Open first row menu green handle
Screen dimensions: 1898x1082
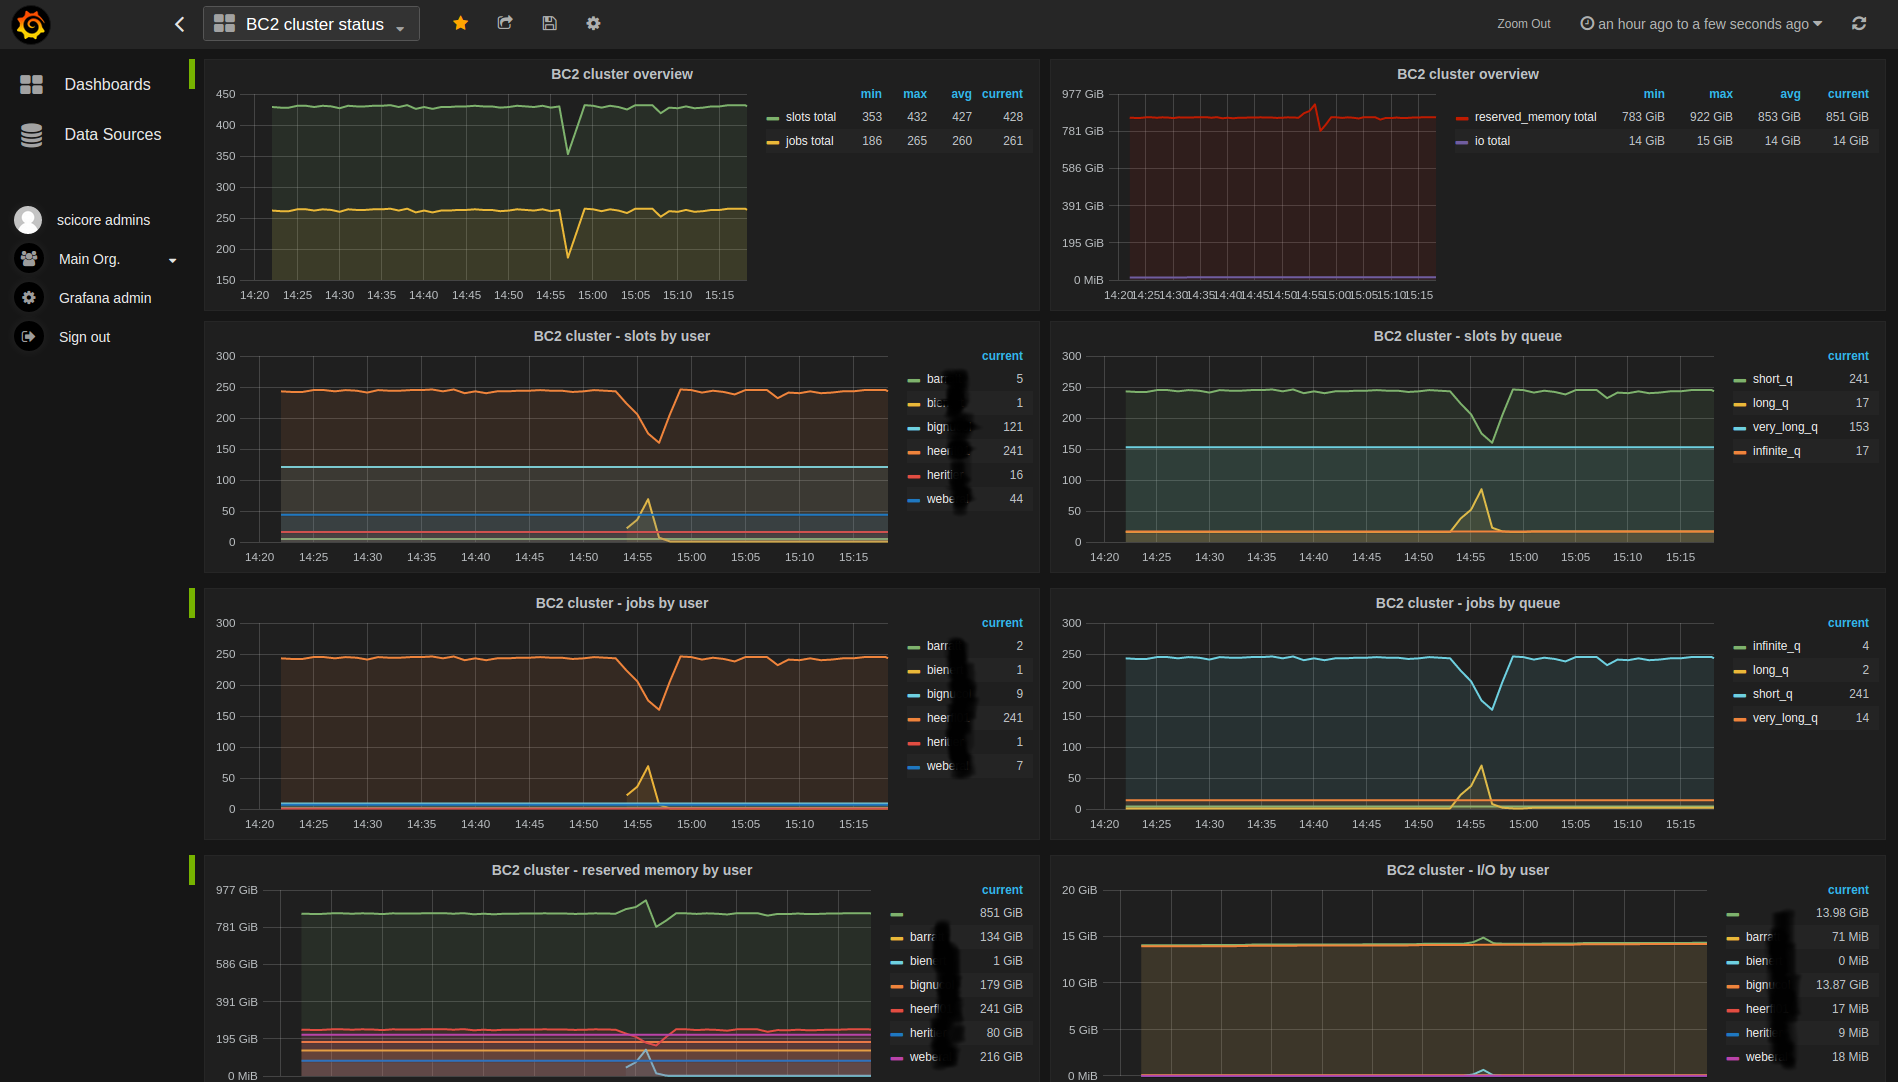click(192, 74)
